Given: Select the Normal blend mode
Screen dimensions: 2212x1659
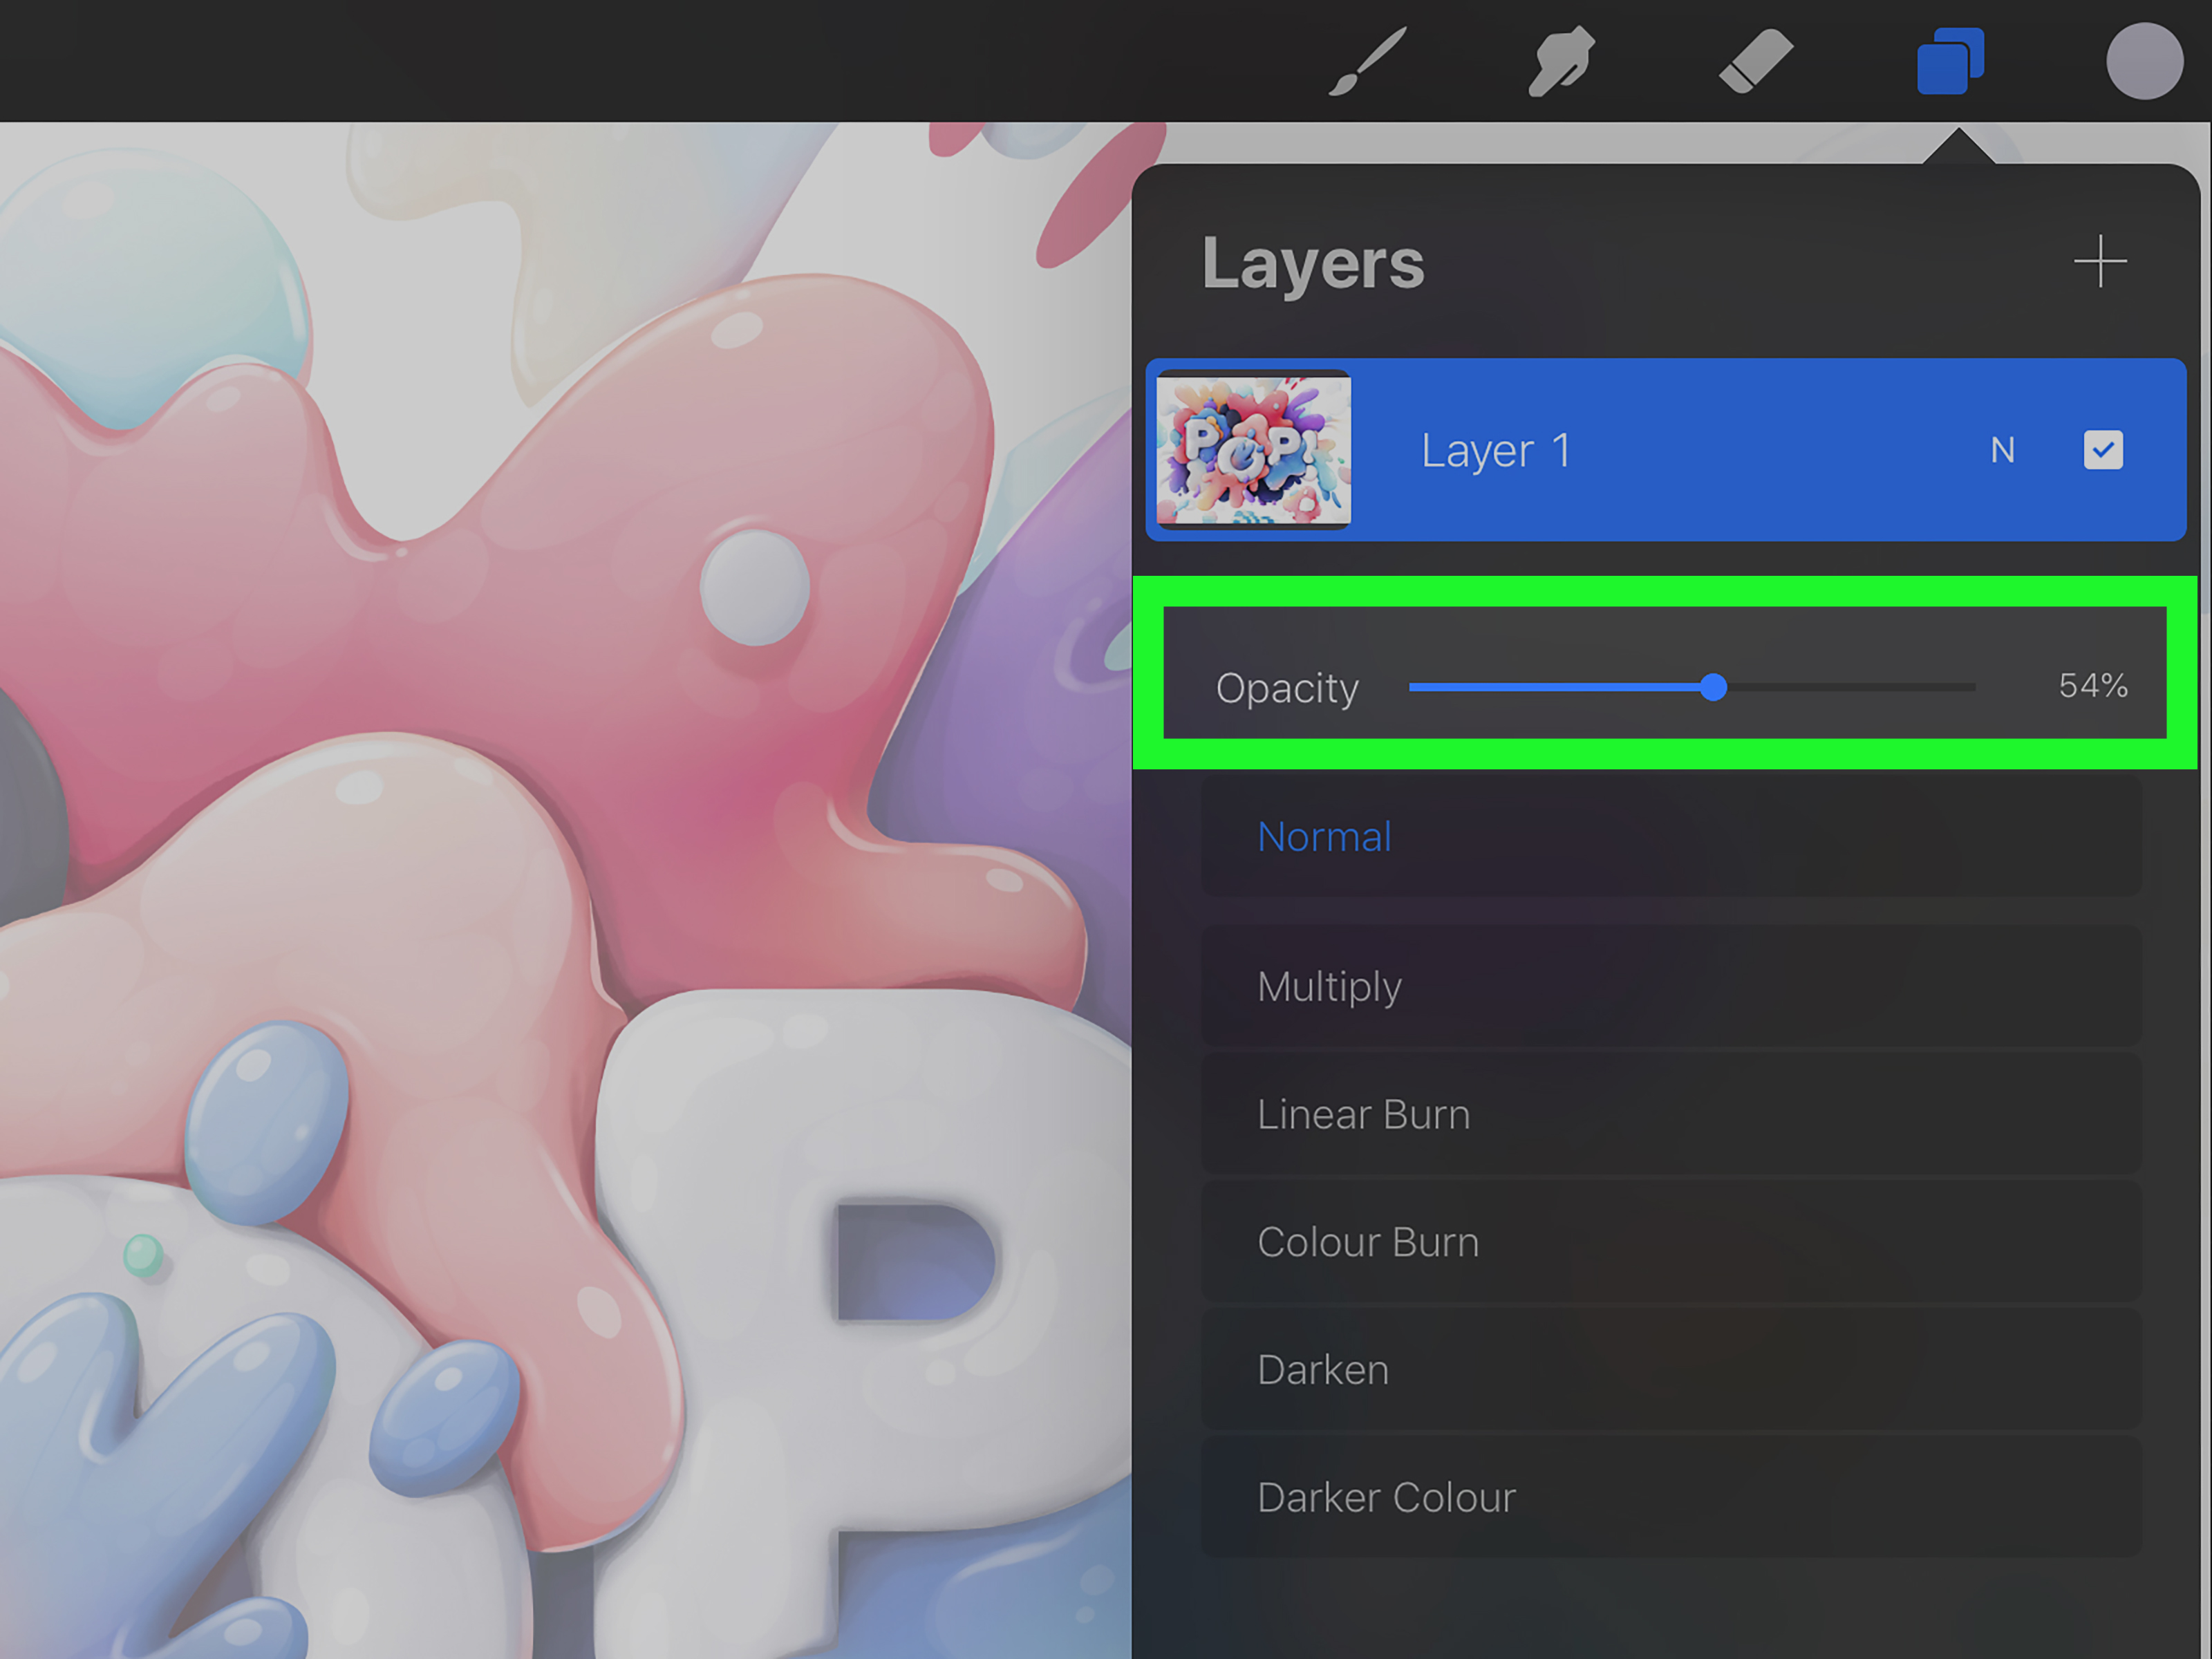Looking at the screenshot, I should click(x=1324, y=837).
